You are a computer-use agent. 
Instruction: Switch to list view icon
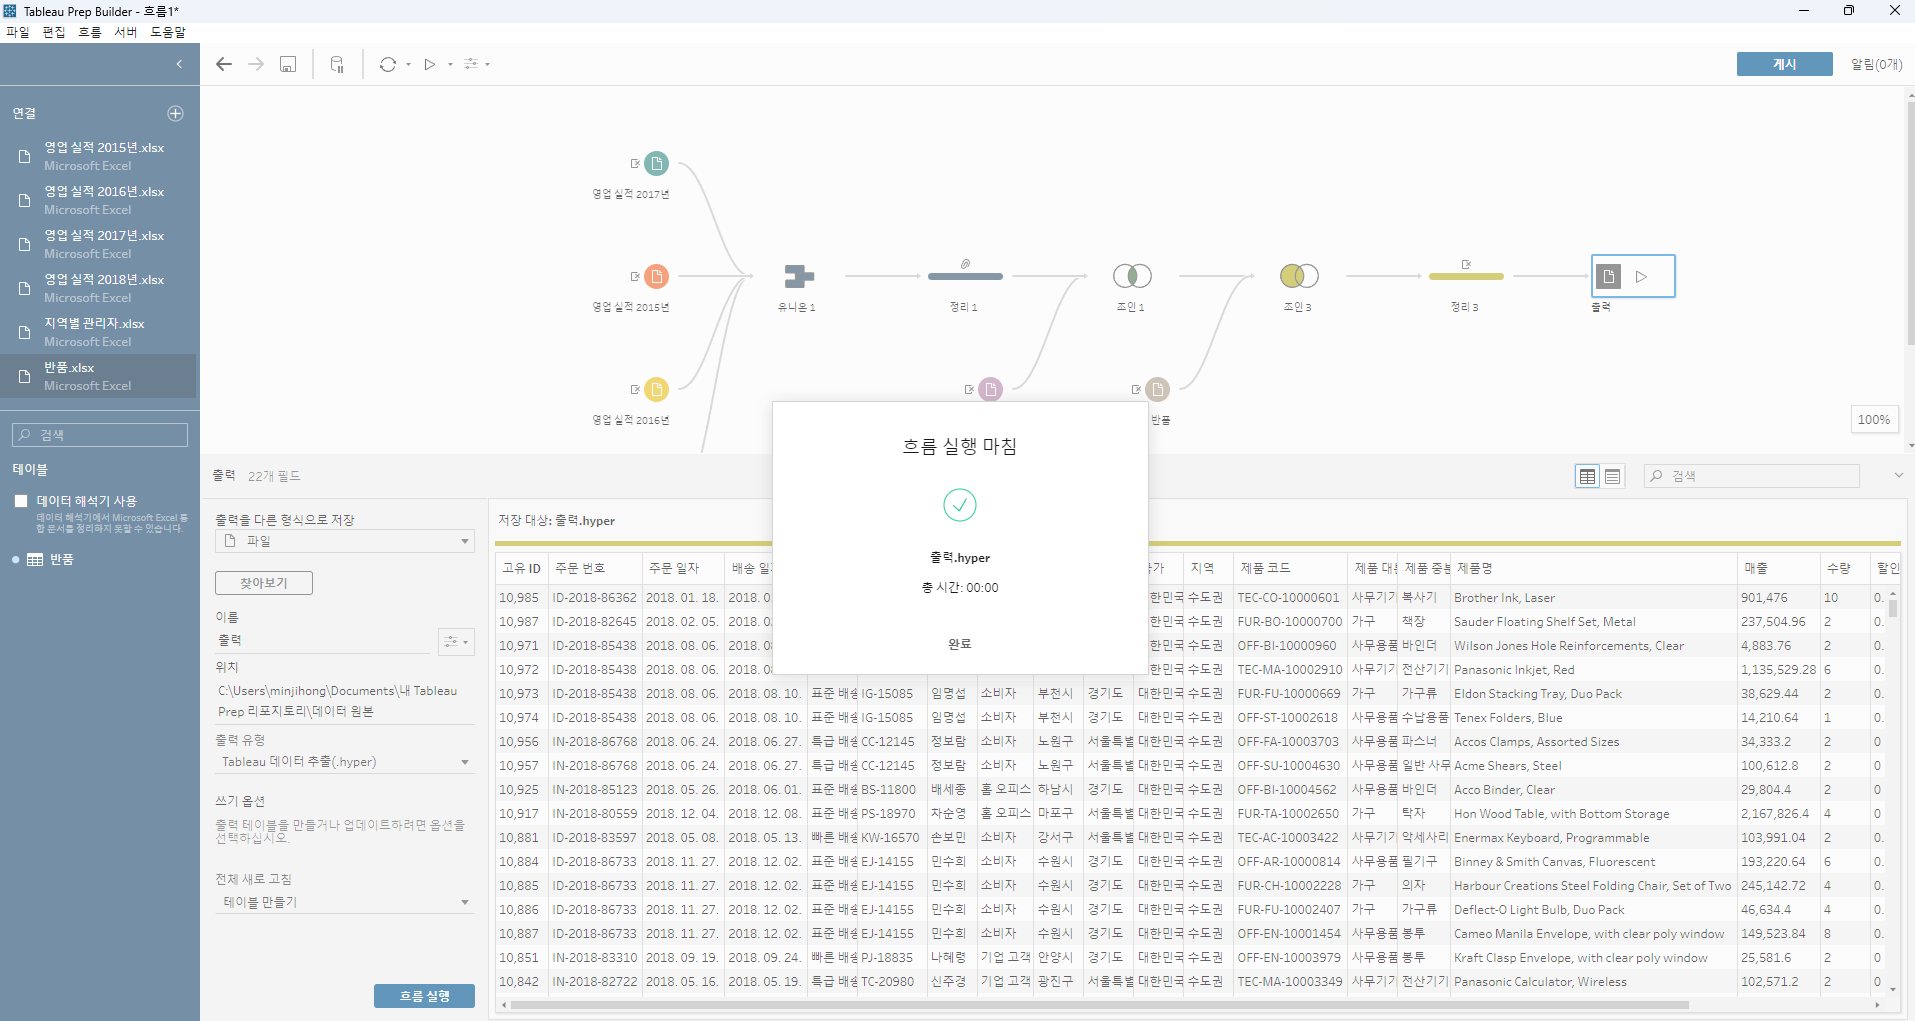[x=1613, y=476]
